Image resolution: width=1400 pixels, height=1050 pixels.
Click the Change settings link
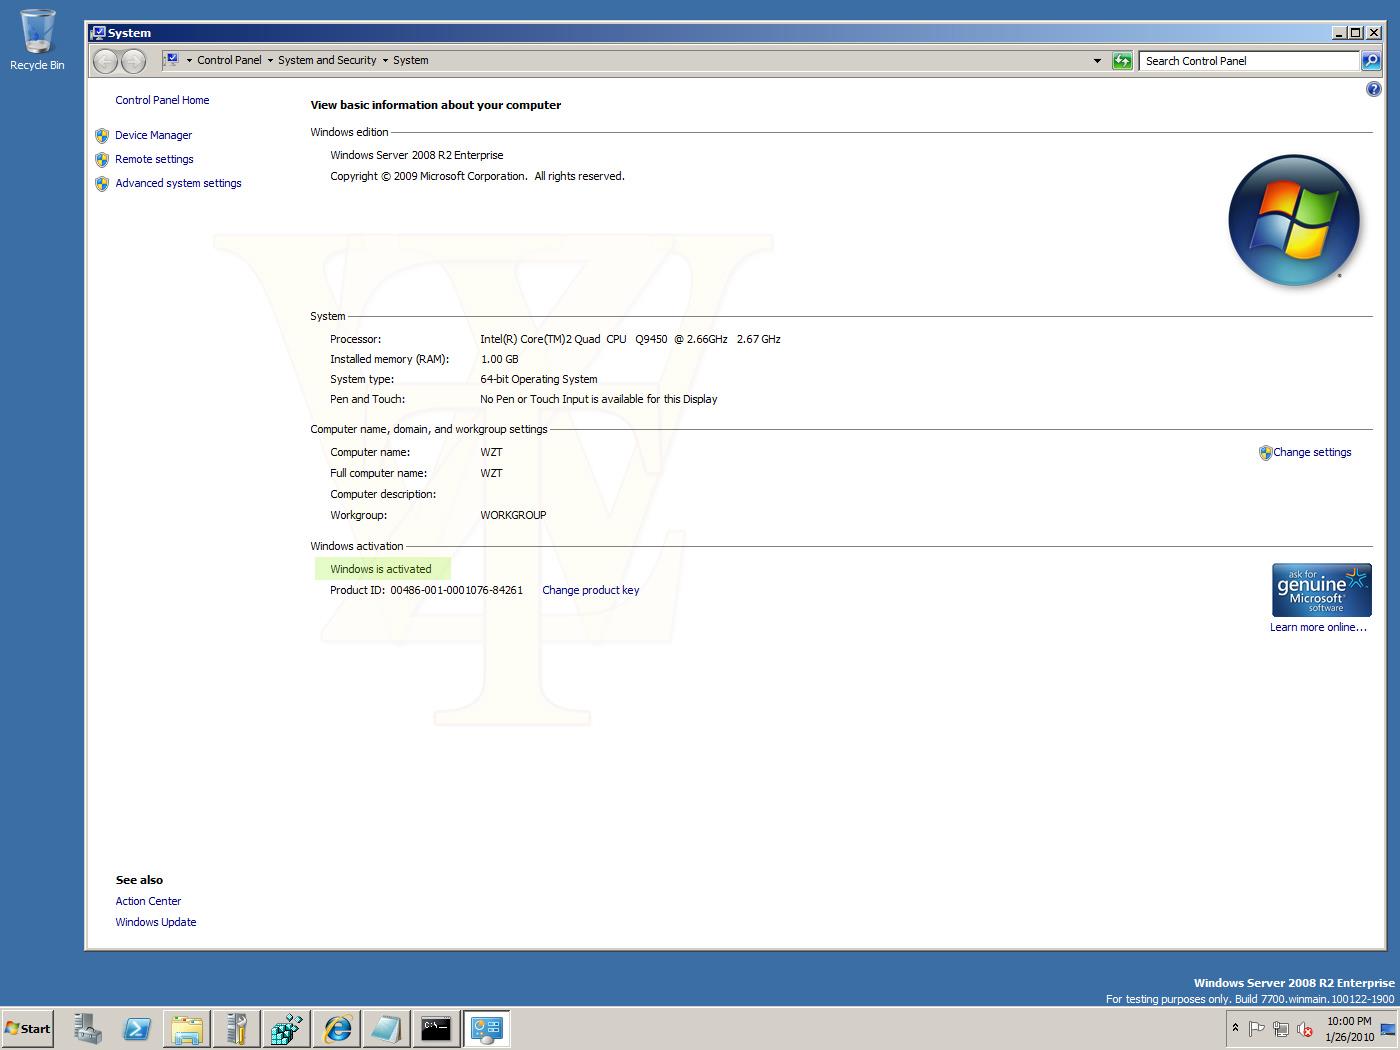(1312, 452)
